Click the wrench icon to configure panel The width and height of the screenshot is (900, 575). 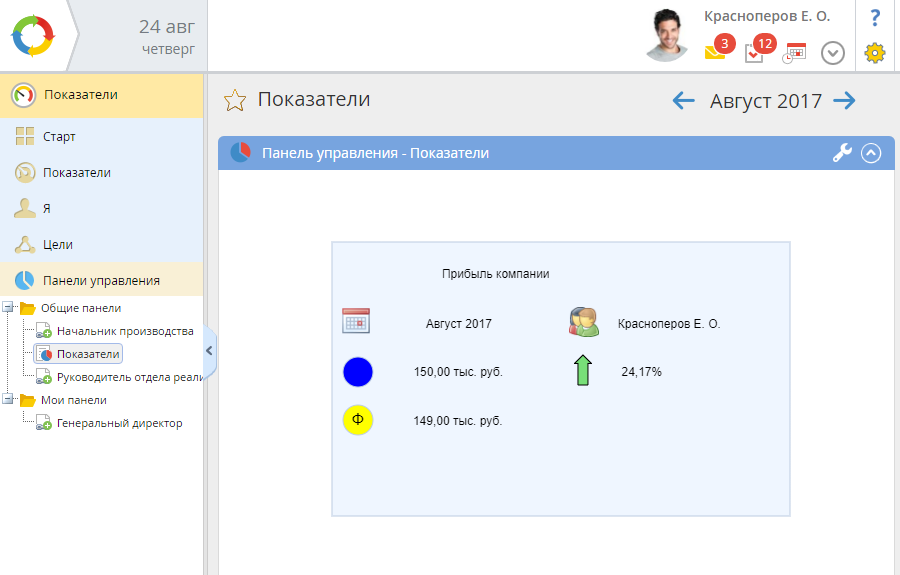842,153
